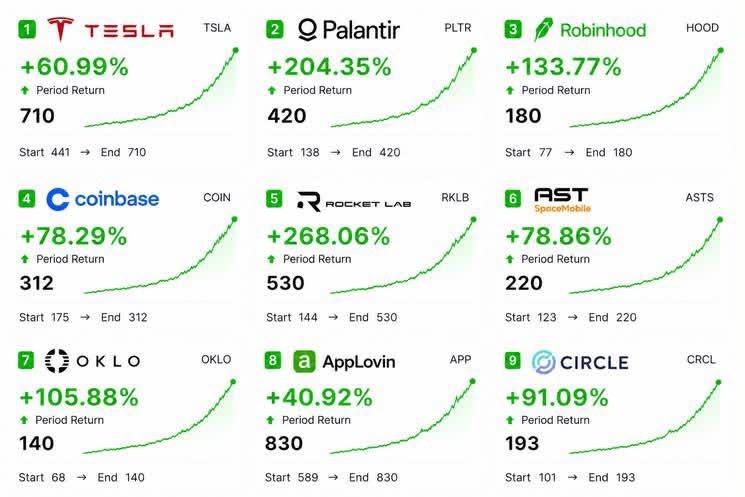The image size is (745, 497).
Task: Select the AST SpaceMobile logo
Action: (x=562, y=200)
